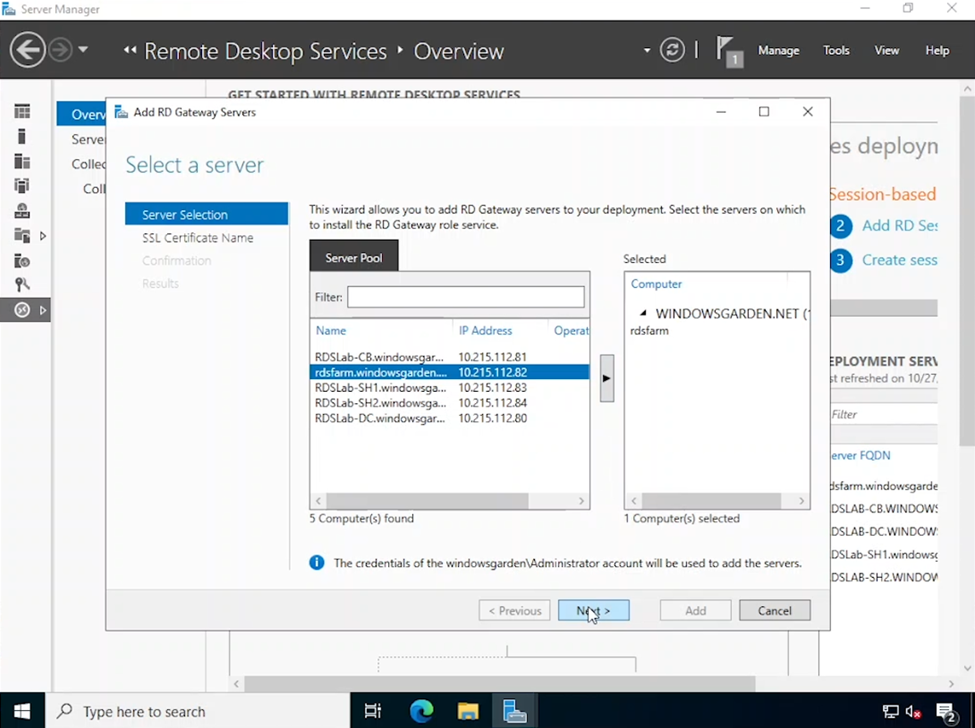Open File Explorer from taskbar

point(468,711)
